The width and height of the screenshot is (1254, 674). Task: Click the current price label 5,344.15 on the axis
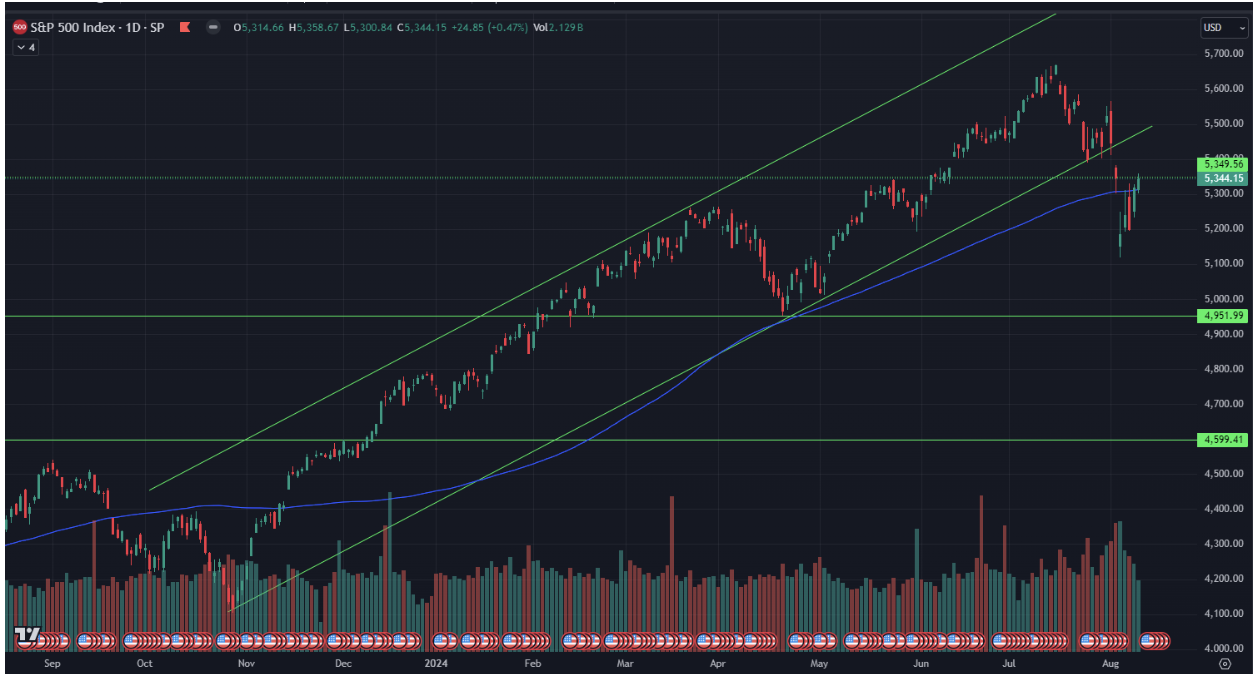1223,178
